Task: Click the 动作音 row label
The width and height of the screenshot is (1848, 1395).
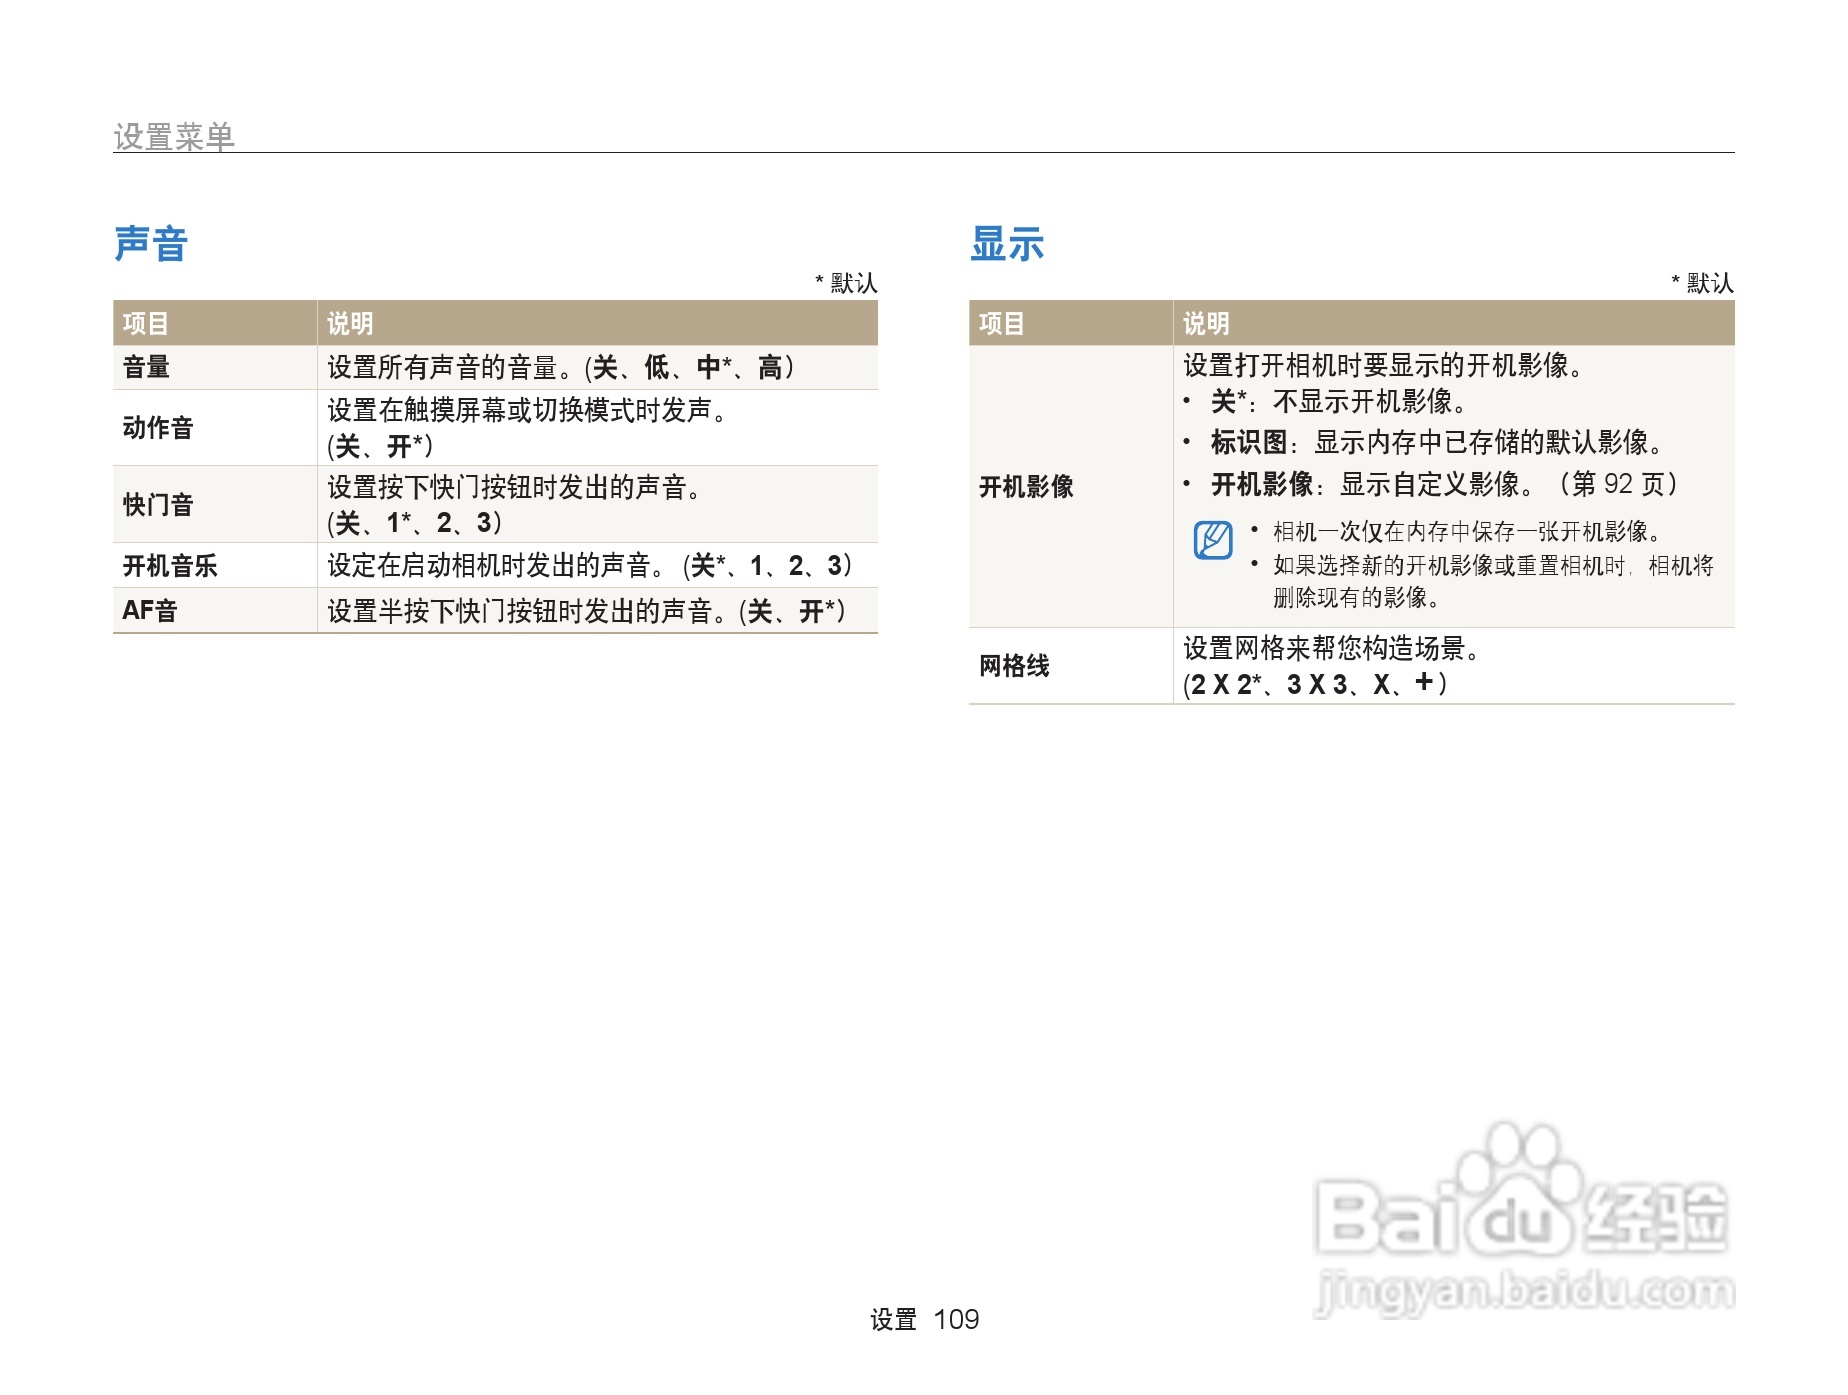Action: click(158, 428)
